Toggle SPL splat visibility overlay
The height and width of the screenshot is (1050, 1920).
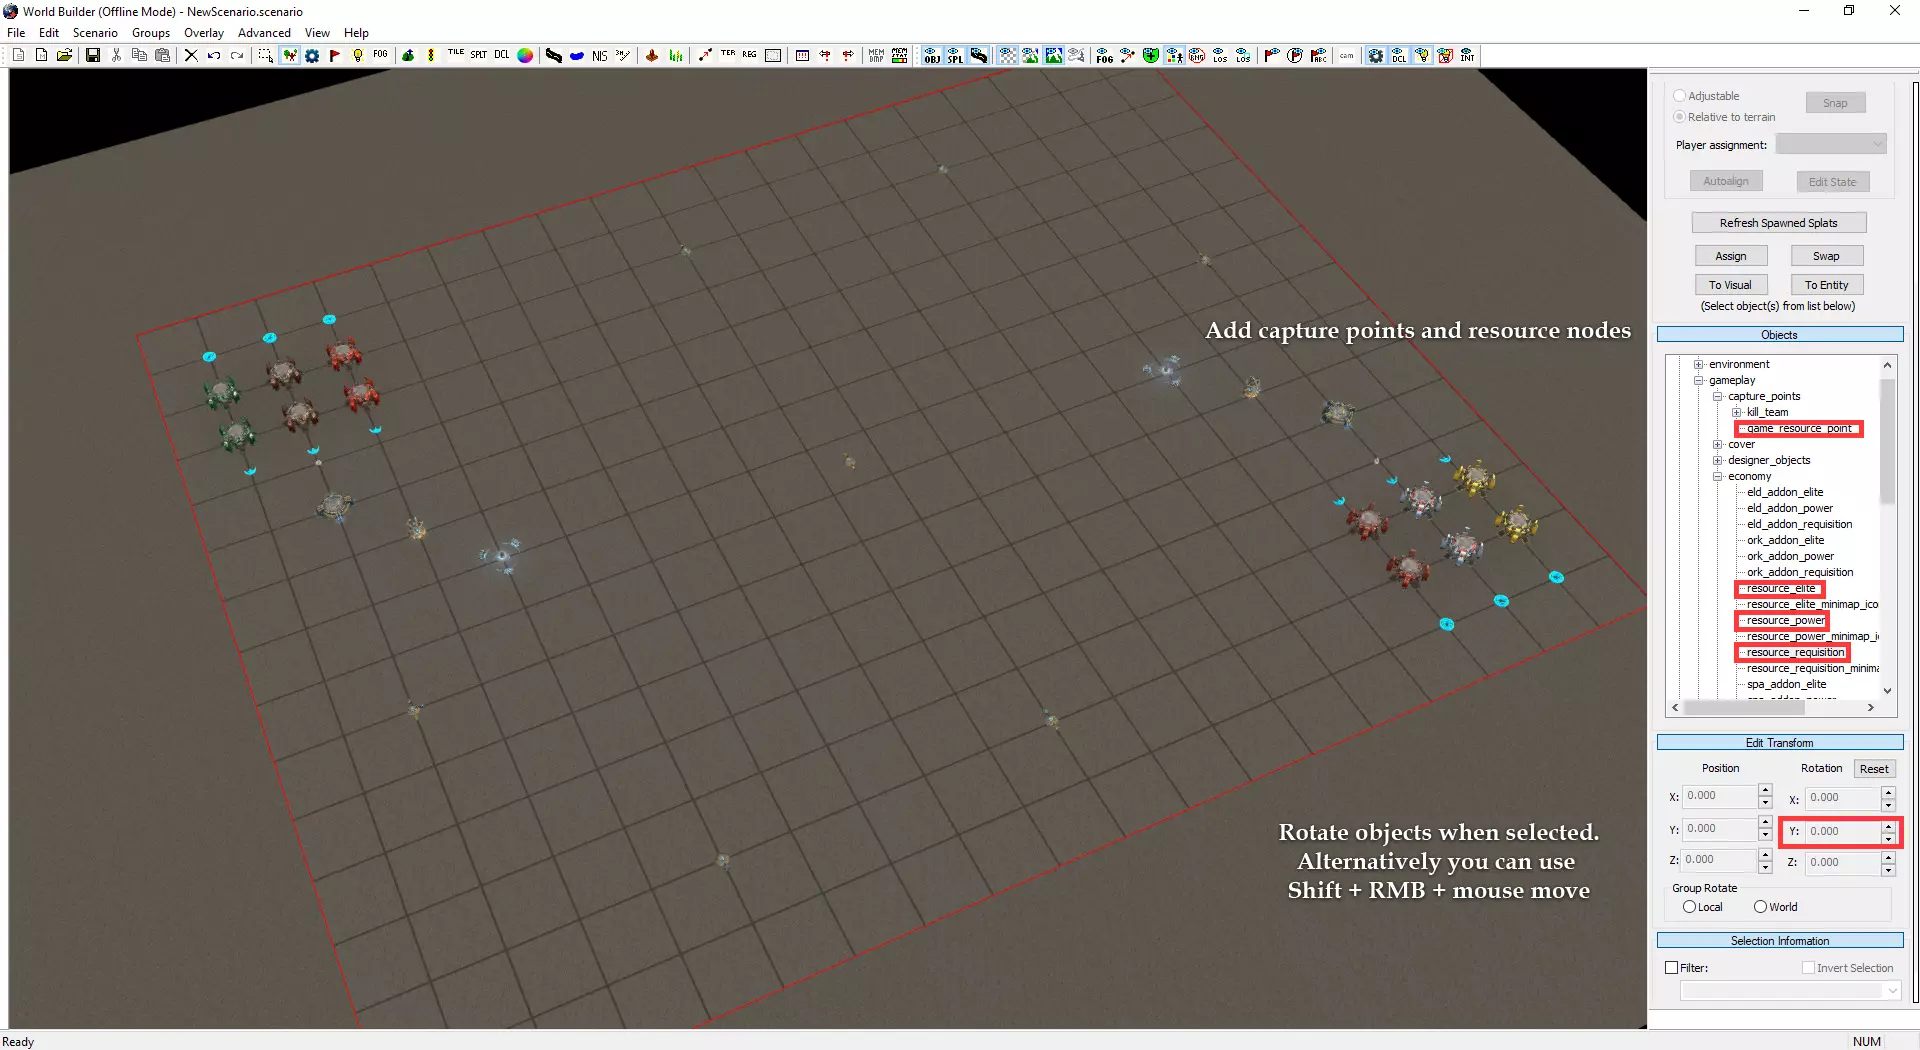[955, 56]
